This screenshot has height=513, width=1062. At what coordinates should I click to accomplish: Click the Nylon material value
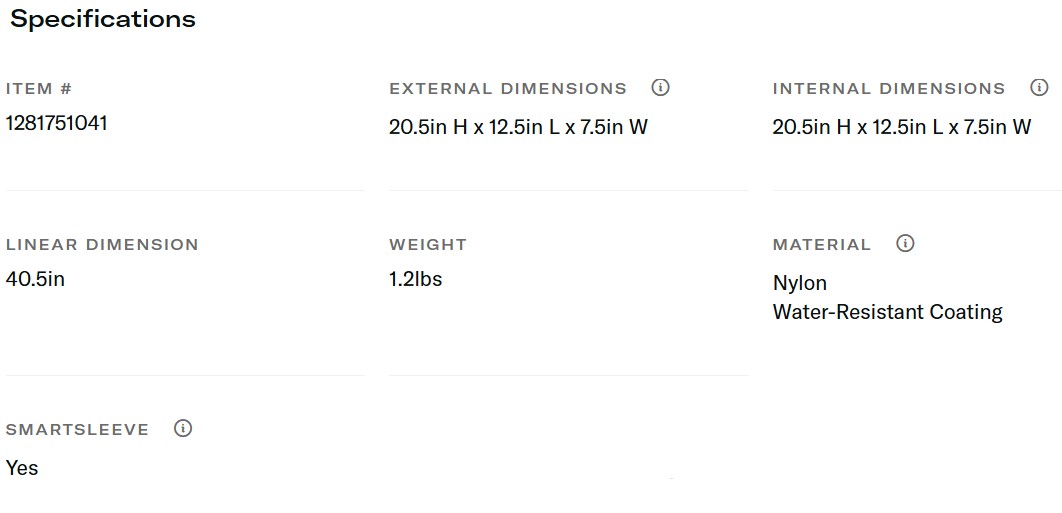point(800,283)
